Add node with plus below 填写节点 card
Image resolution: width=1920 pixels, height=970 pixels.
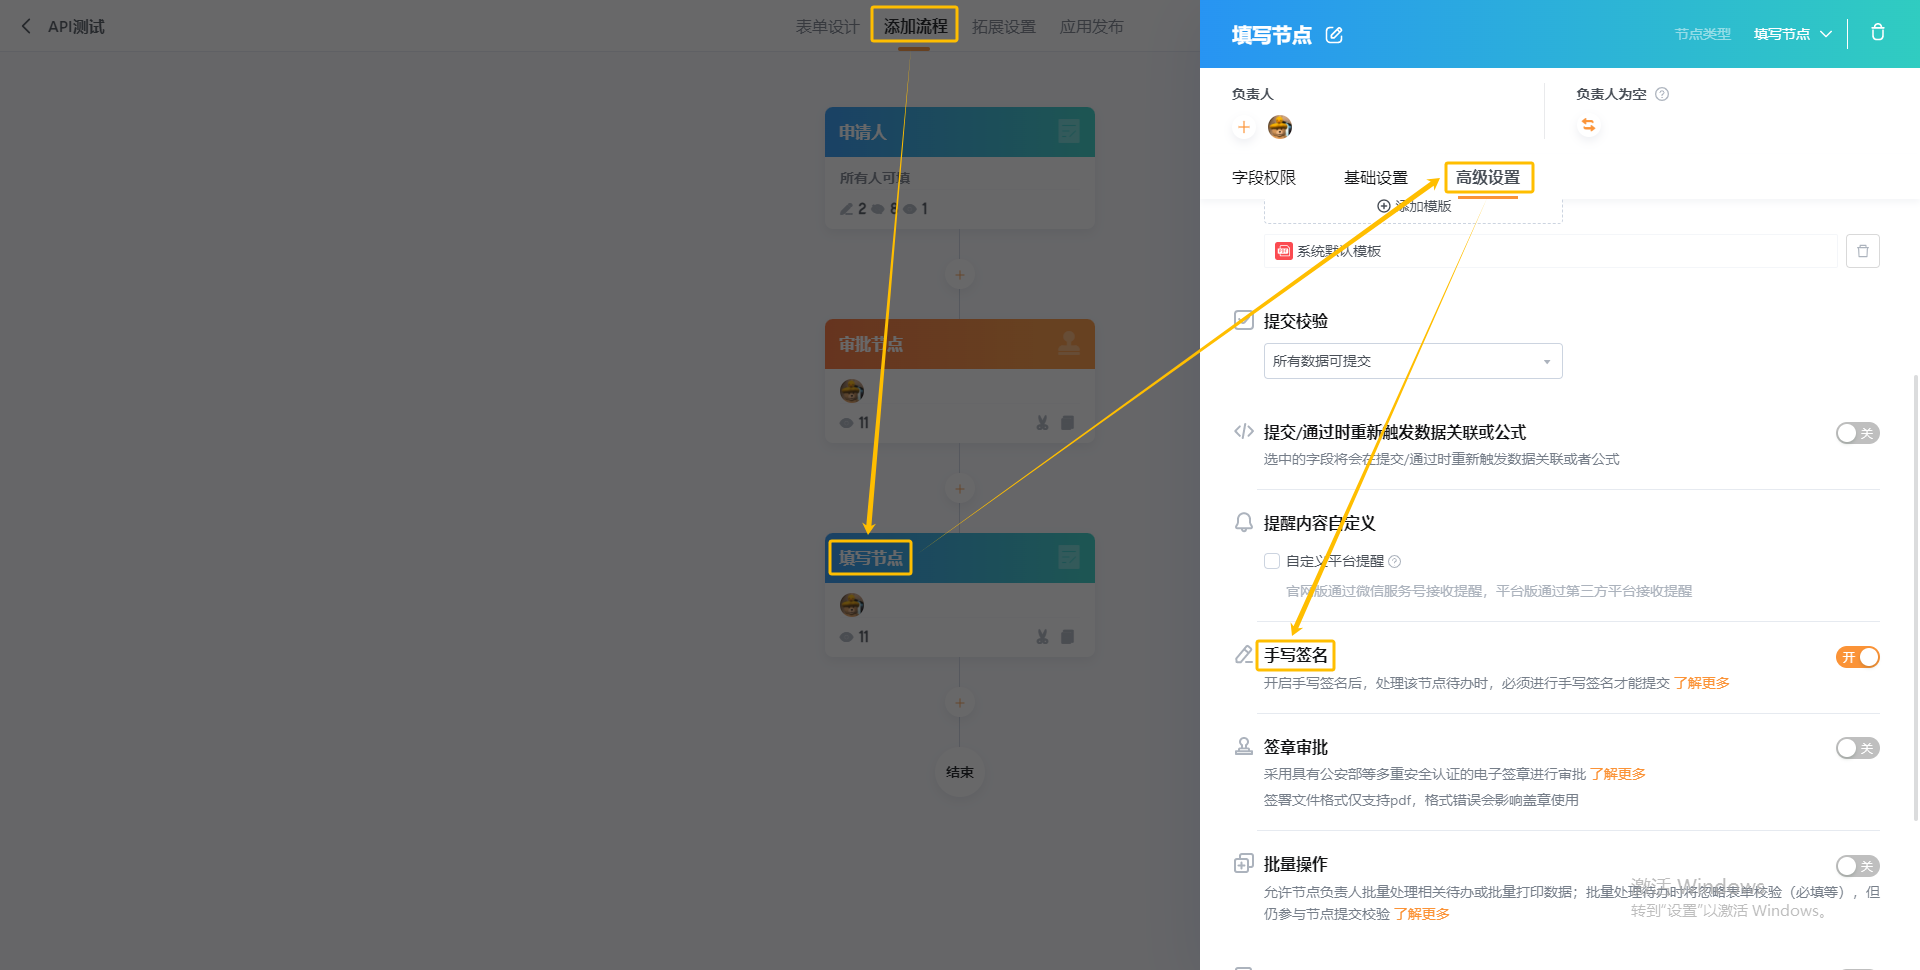tap(959, 703)
